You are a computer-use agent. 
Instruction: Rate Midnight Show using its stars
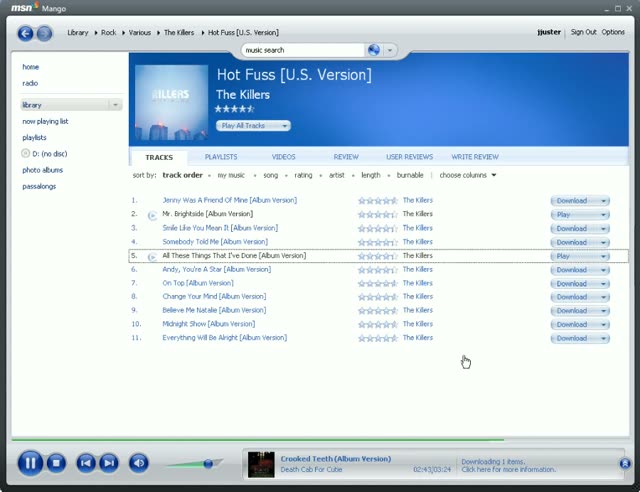click(378, 325)
